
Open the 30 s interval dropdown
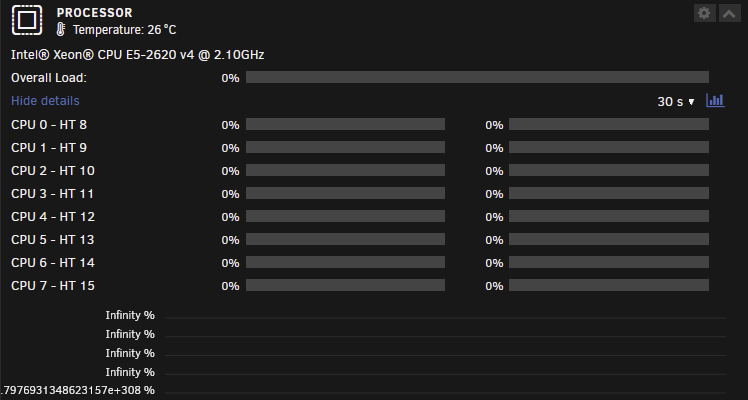pyautogui.click(x=675, y=102)
